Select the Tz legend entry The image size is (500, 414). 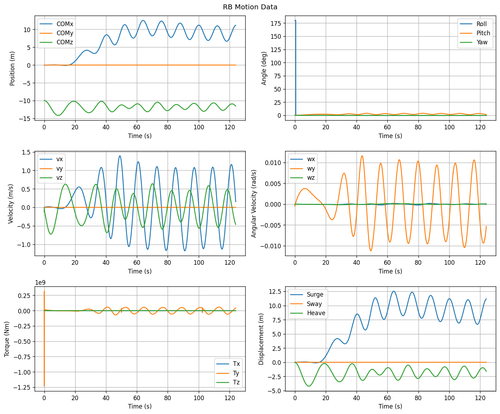228,382
